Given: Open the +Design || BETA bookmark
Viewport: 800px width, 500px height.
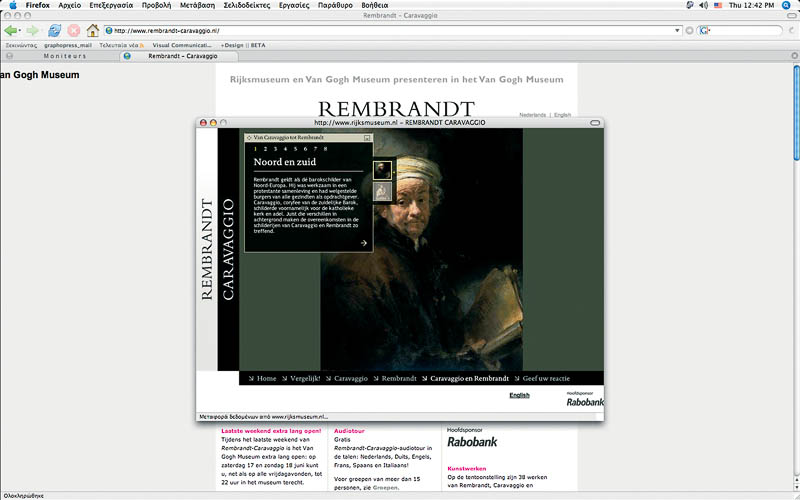Looking at the screenshot, I should coord(243,45).
